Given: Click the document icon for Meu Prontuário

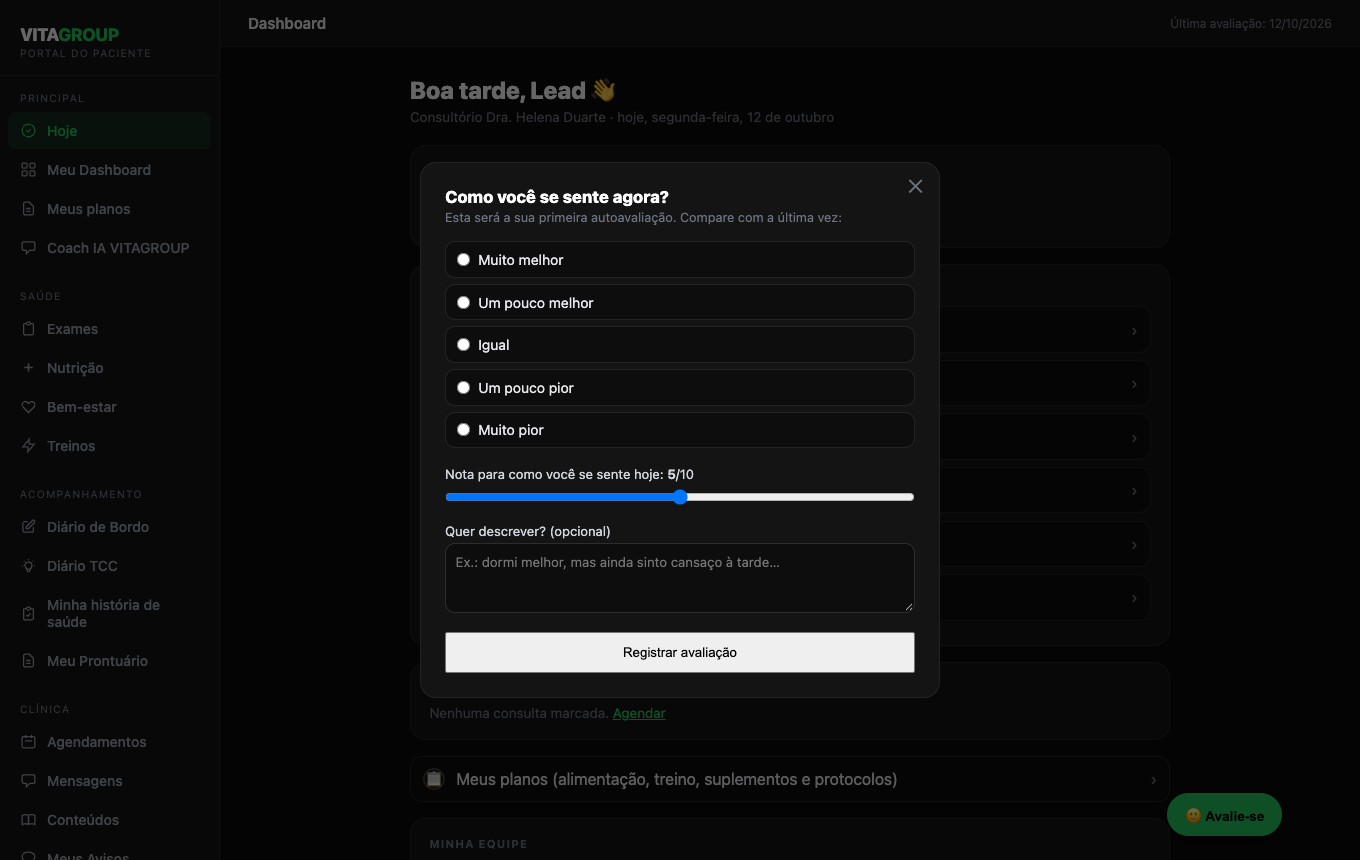Looking at the screenshot, I should point(28,661).
